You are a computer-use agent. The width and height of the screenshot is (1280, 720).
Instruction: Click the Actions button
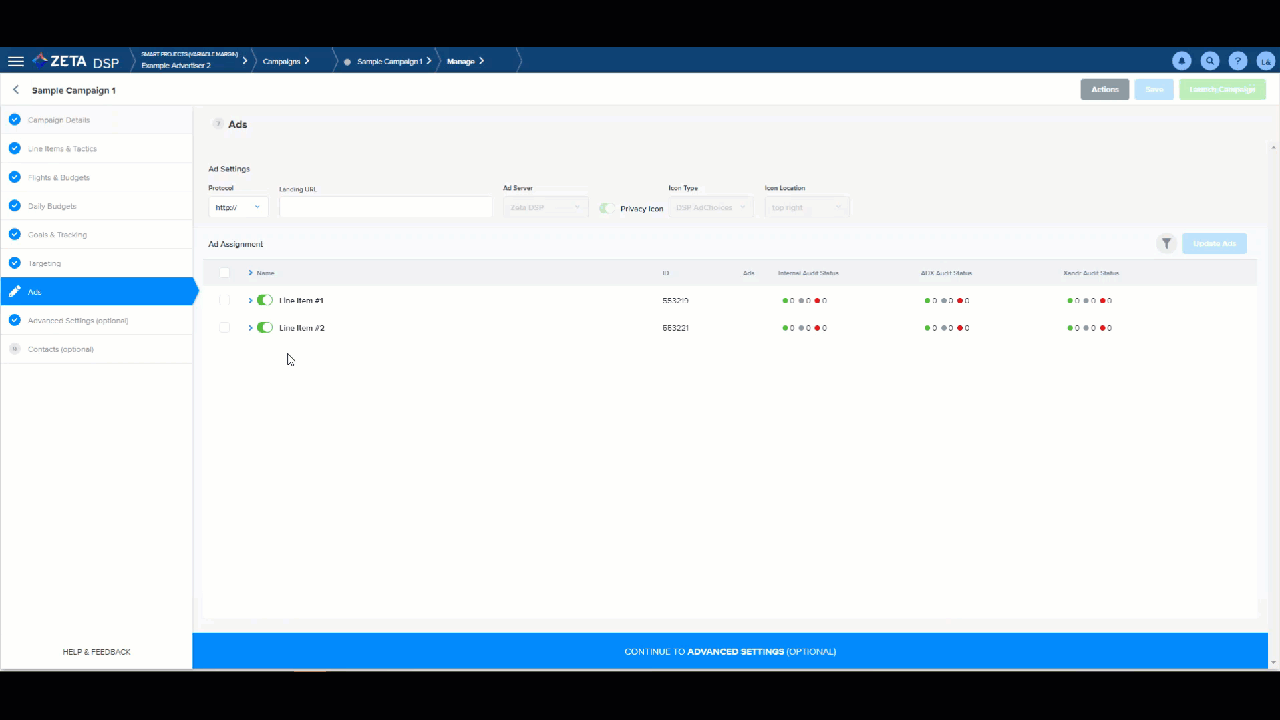click(1104, 90)
